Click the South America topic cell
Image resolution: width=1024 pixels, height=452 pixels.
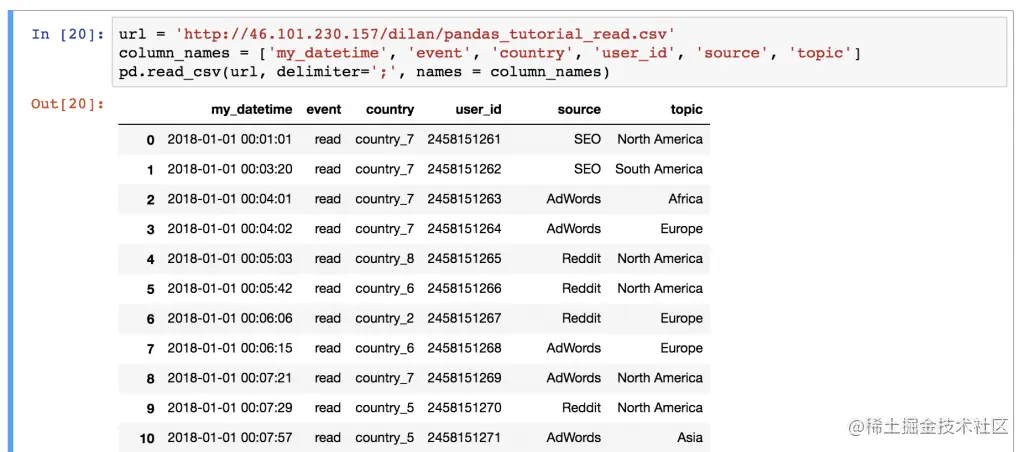(659, 169)
